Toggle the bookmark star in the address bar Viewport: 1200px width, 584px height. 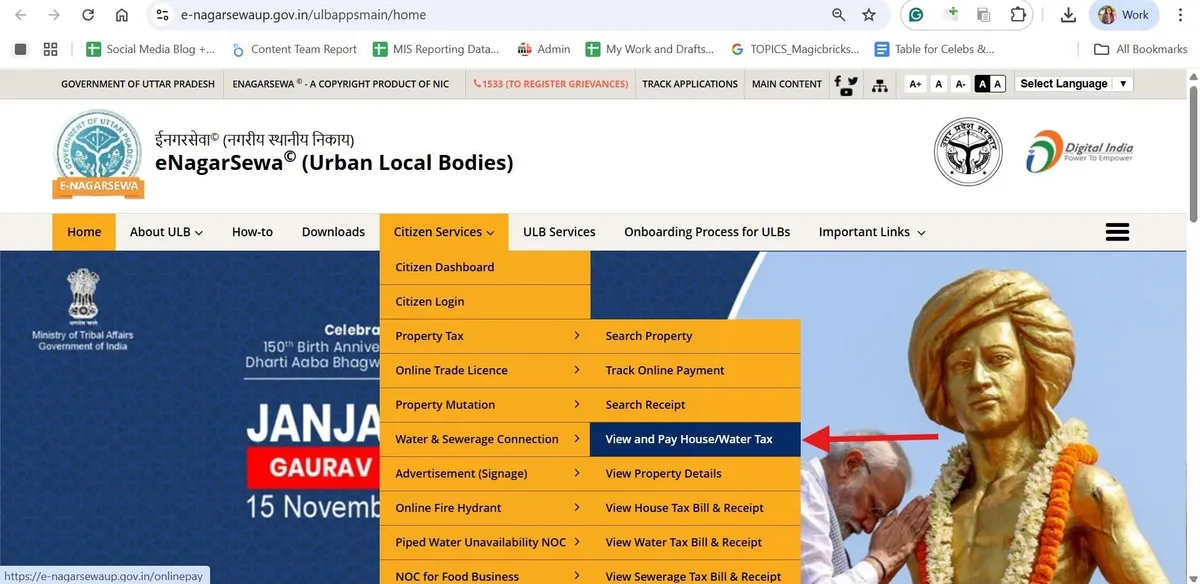pyautogui.click(x=869, y=15)
